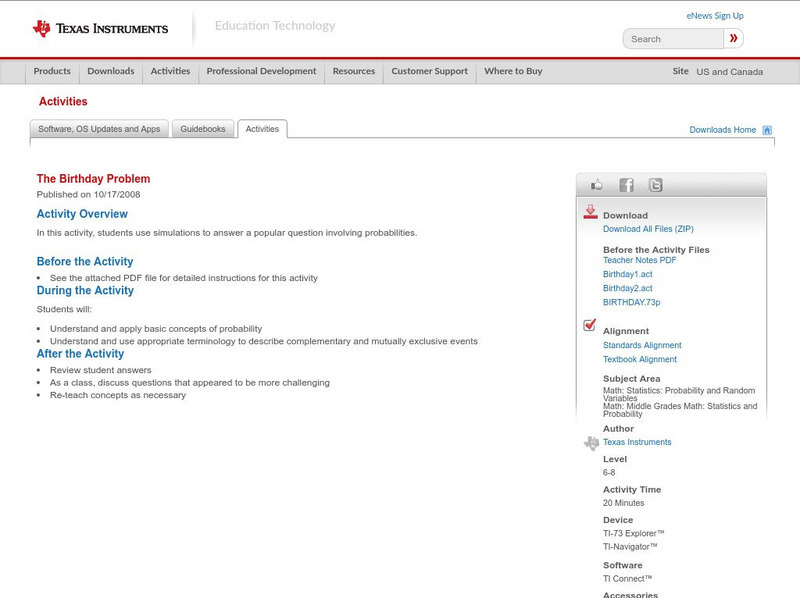Click eNews Sign Up
This screenshot has width=800, height=598.
click(714, 15)
